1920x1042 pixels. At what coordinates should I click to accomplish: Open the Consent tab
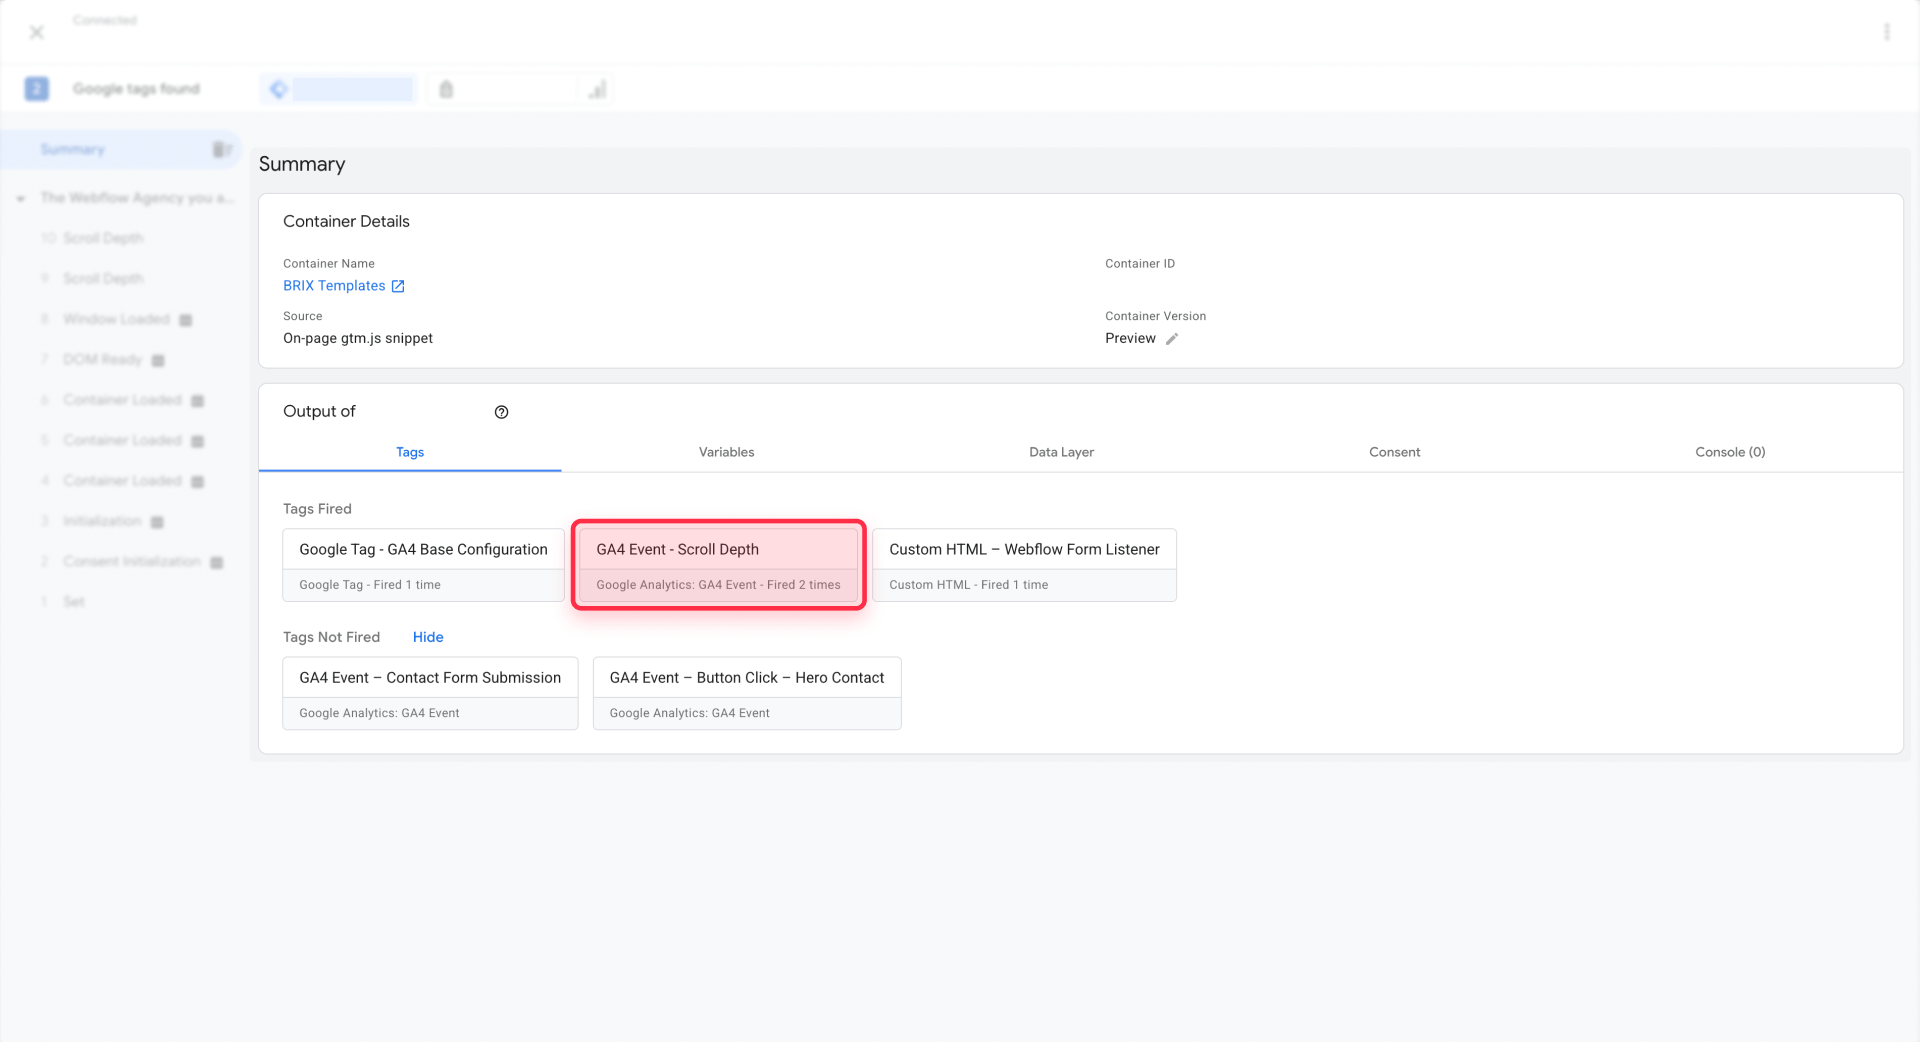(1394, 452)
